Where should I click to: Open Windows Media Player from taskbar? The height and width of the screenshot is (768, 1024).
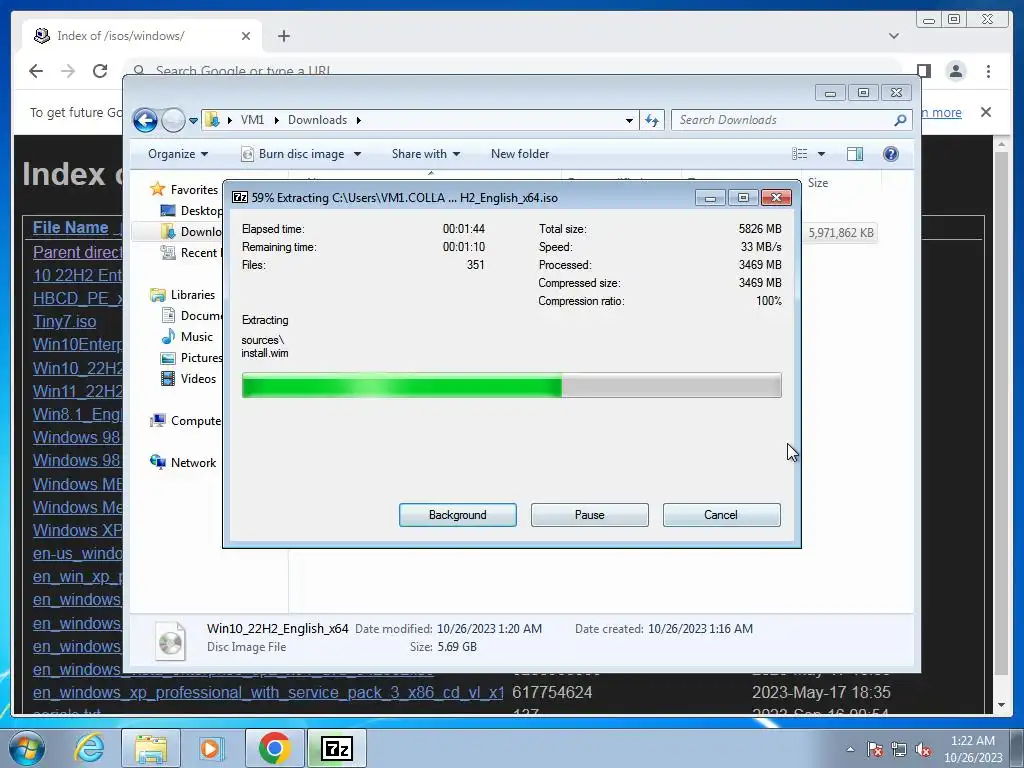(211, 748)
